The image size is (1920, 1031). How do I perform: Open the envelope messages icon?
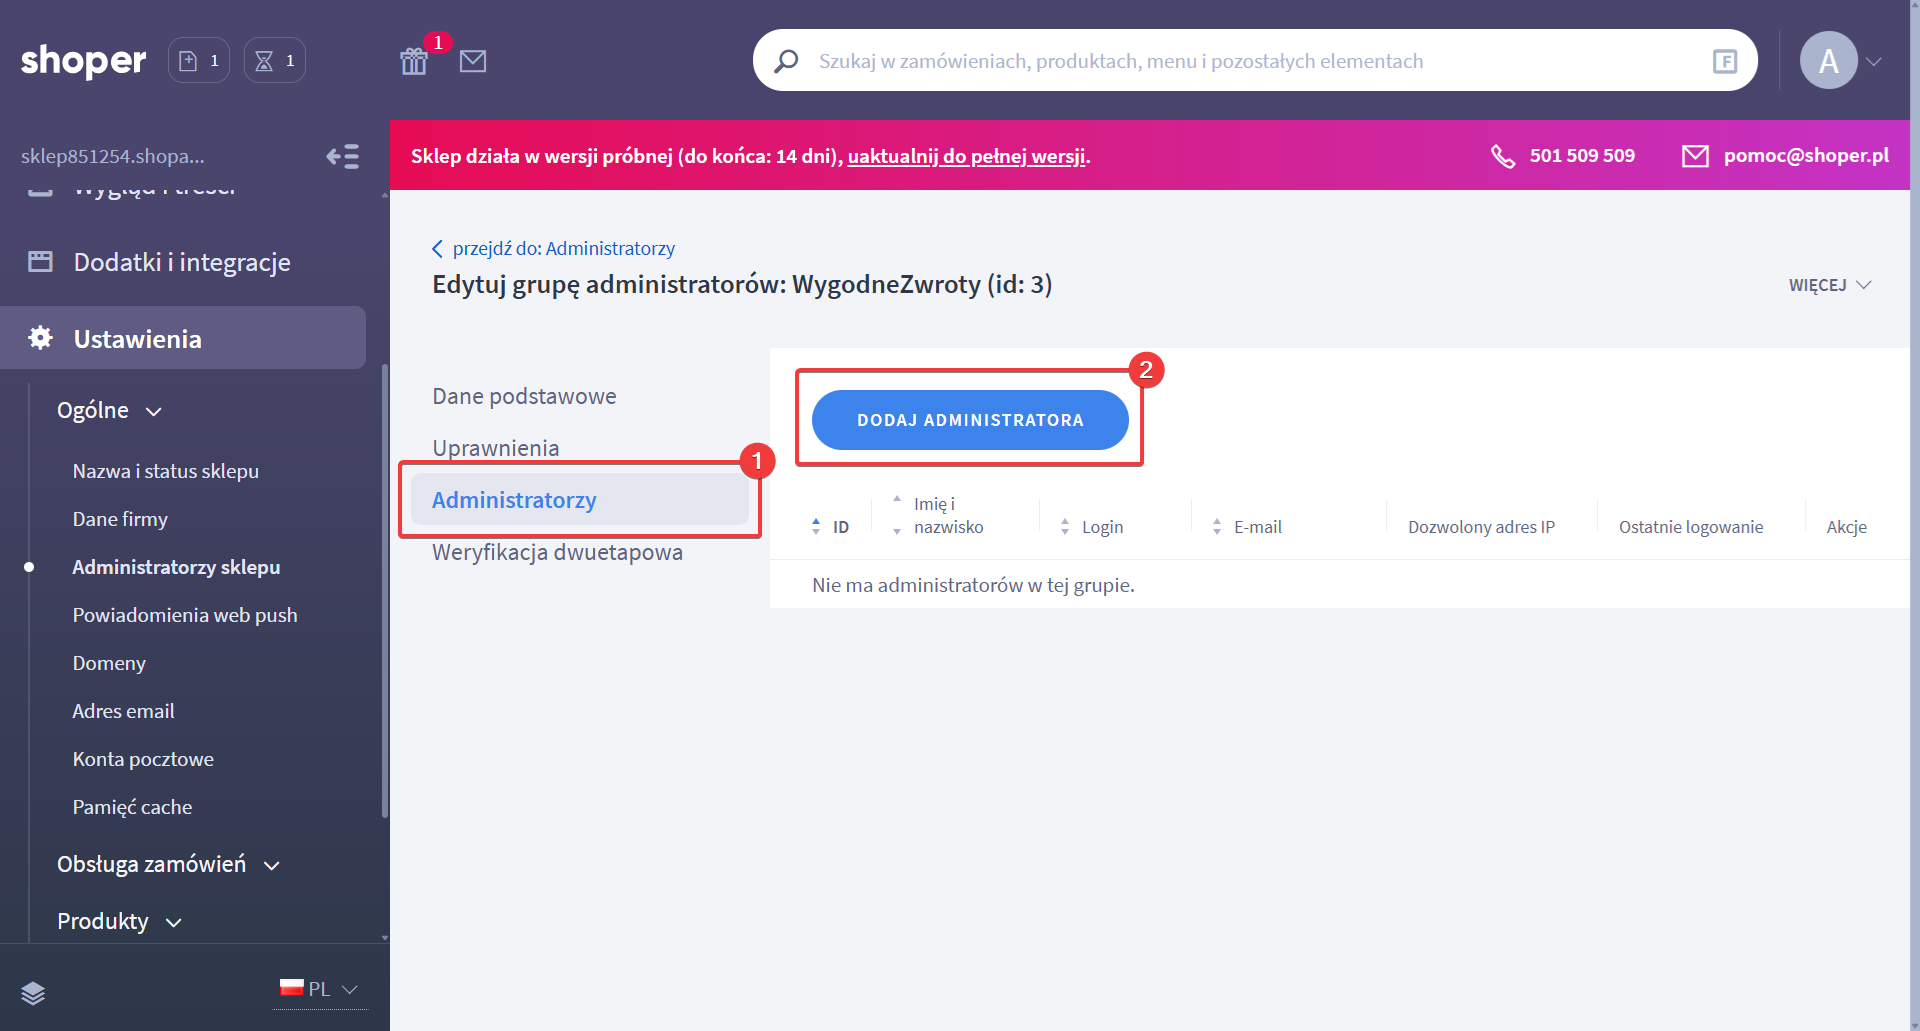click(473, 61)
